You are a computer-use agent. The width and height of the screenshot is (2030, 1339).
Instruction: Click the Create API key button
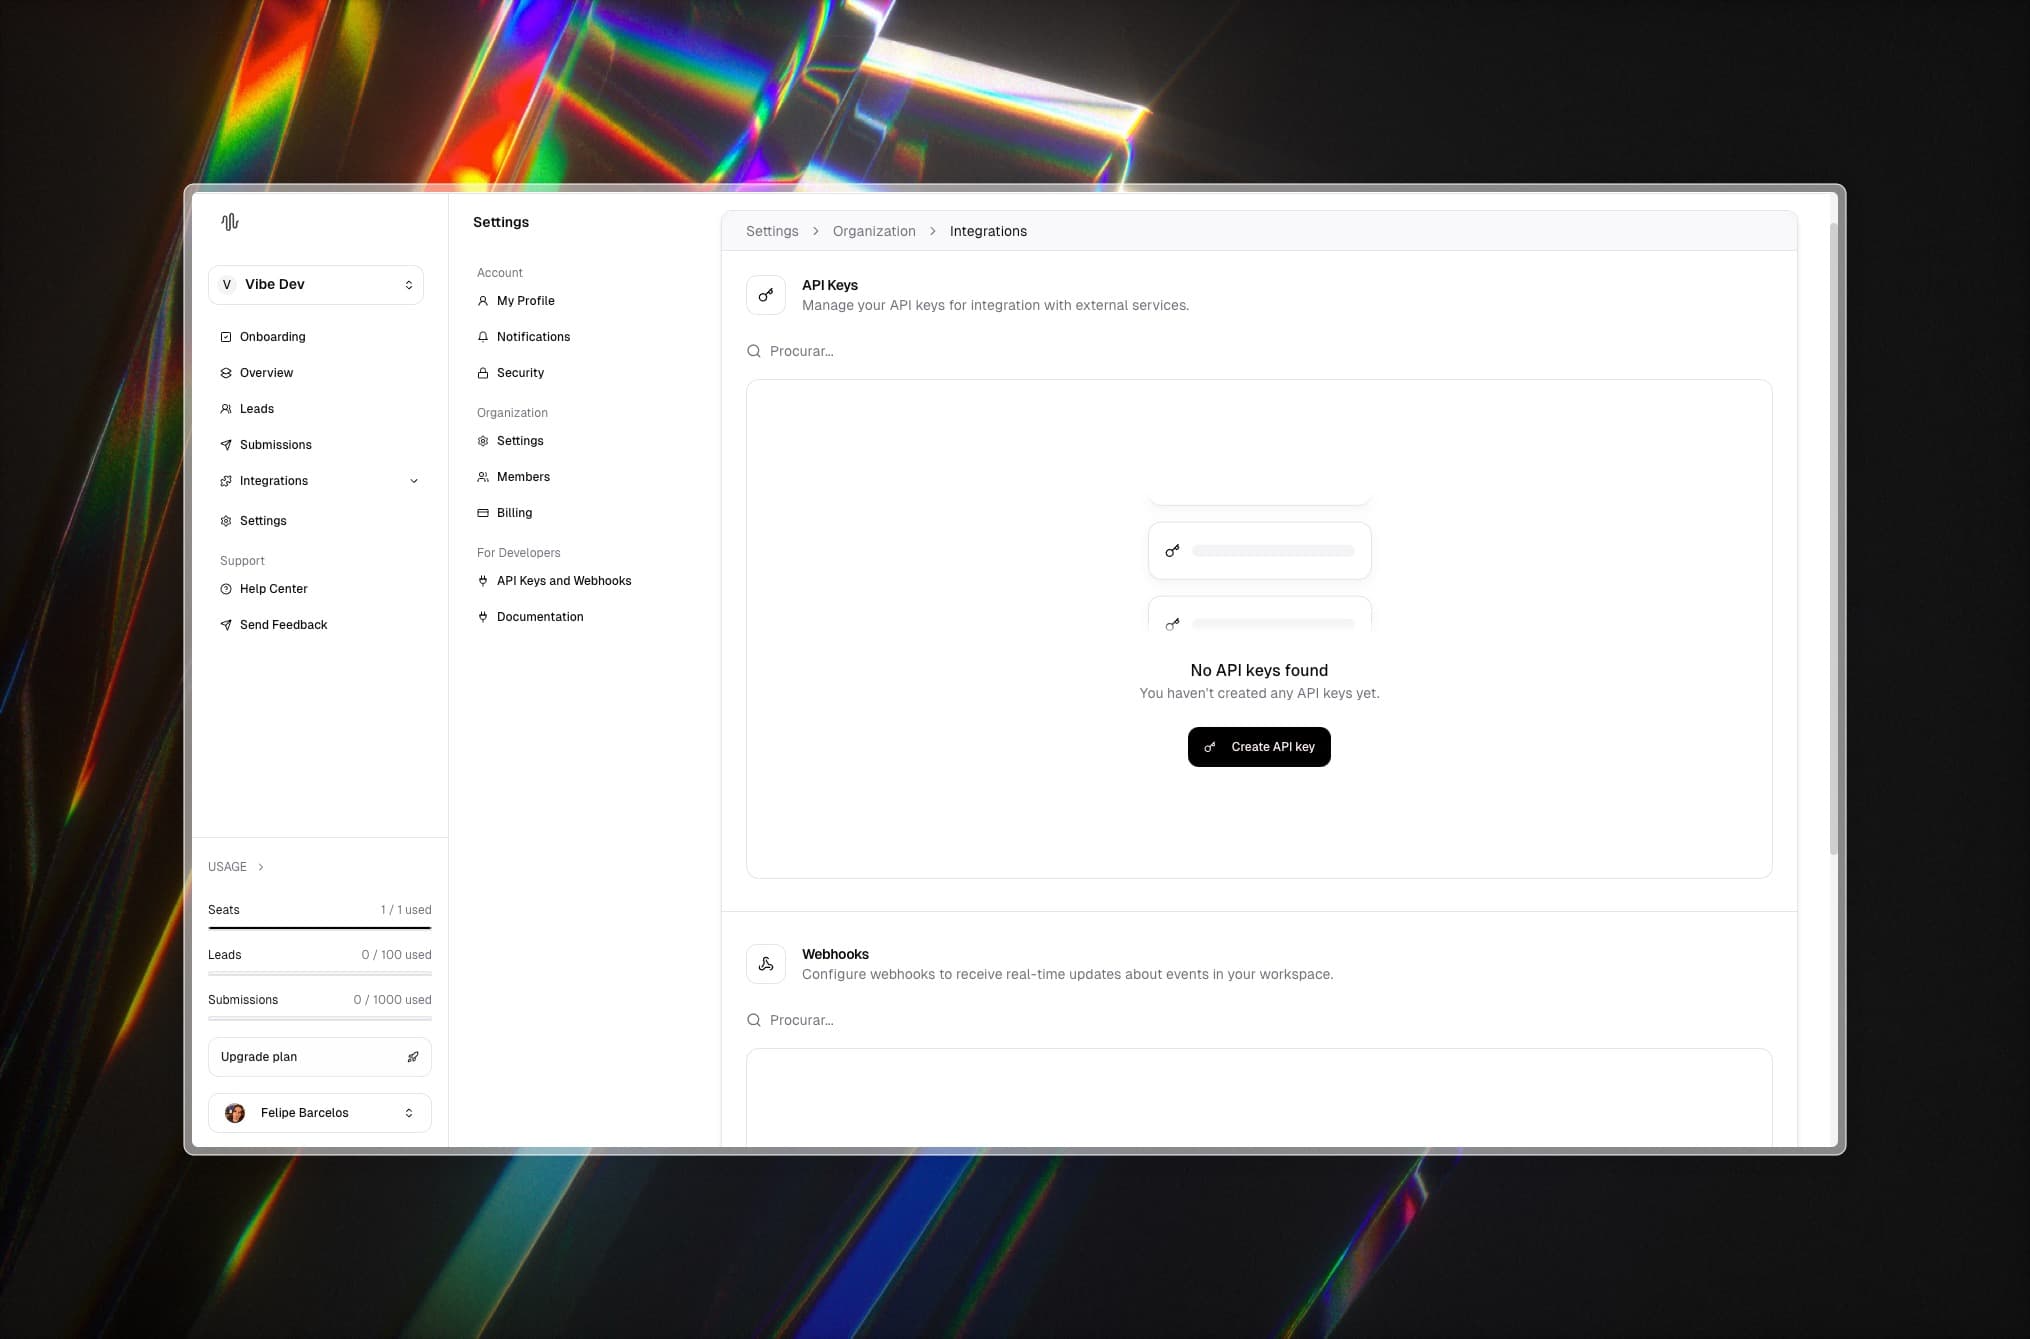tap(1258, 746)
